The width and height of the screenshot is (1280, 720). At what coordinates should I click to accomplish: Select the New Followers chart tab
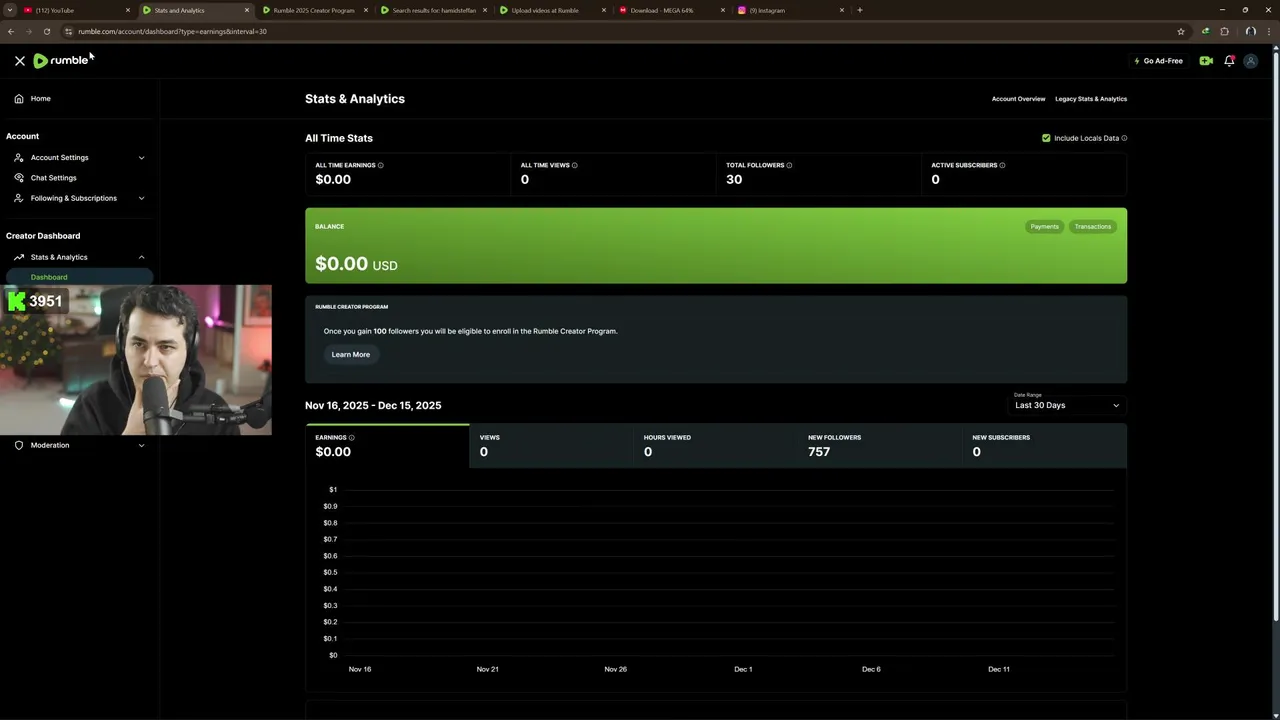(880, 446)
